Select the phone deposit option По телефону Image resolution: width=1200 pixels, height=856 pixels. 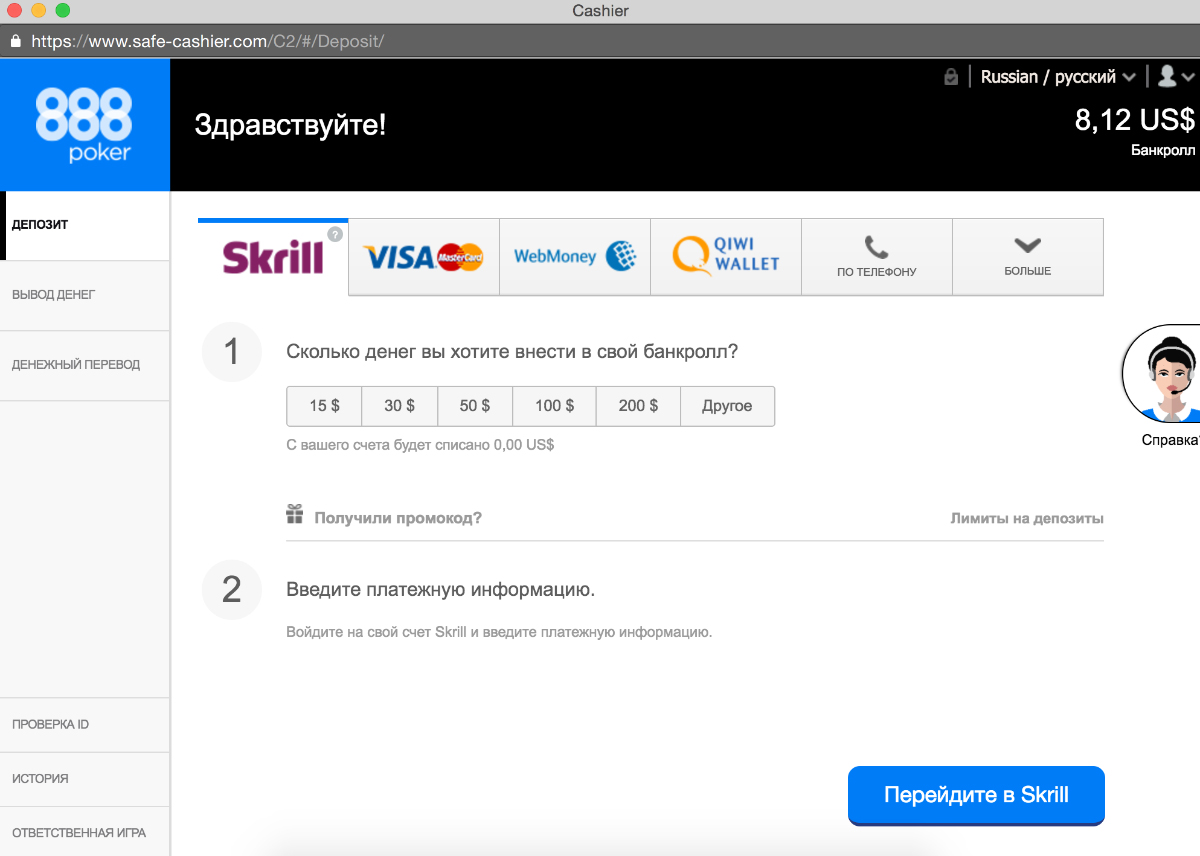[876, 256]
